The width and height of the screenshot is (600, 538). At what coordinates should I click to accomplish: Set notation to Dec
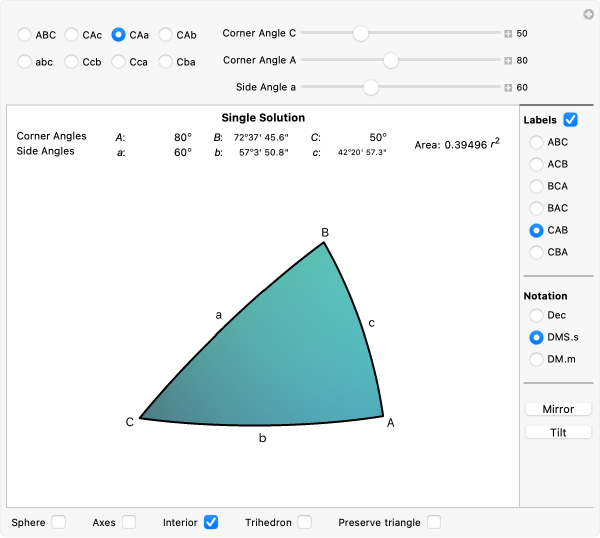537,315
